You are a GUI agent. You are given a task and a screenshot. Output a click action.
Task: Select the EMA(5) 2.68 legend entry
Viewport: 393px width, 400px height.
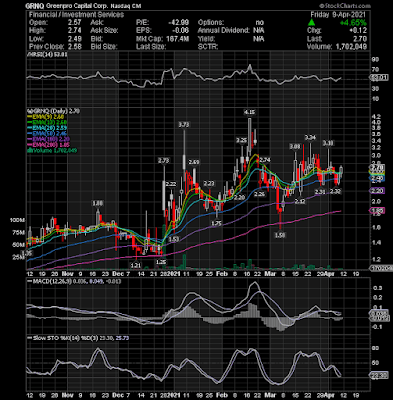pyautogui.click(x=46, y=117)
